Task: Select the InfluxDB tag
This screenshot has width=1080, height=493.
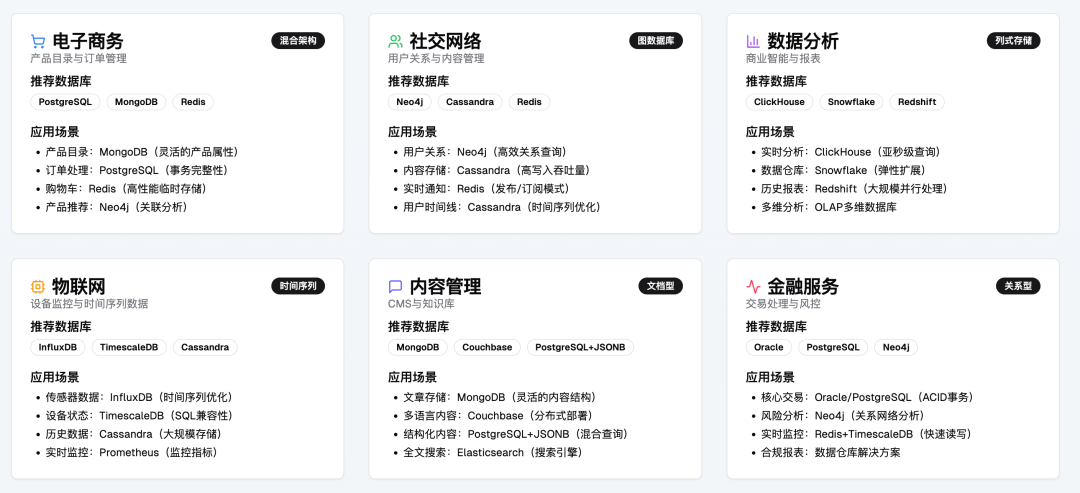Action: (x=58, y=347)
